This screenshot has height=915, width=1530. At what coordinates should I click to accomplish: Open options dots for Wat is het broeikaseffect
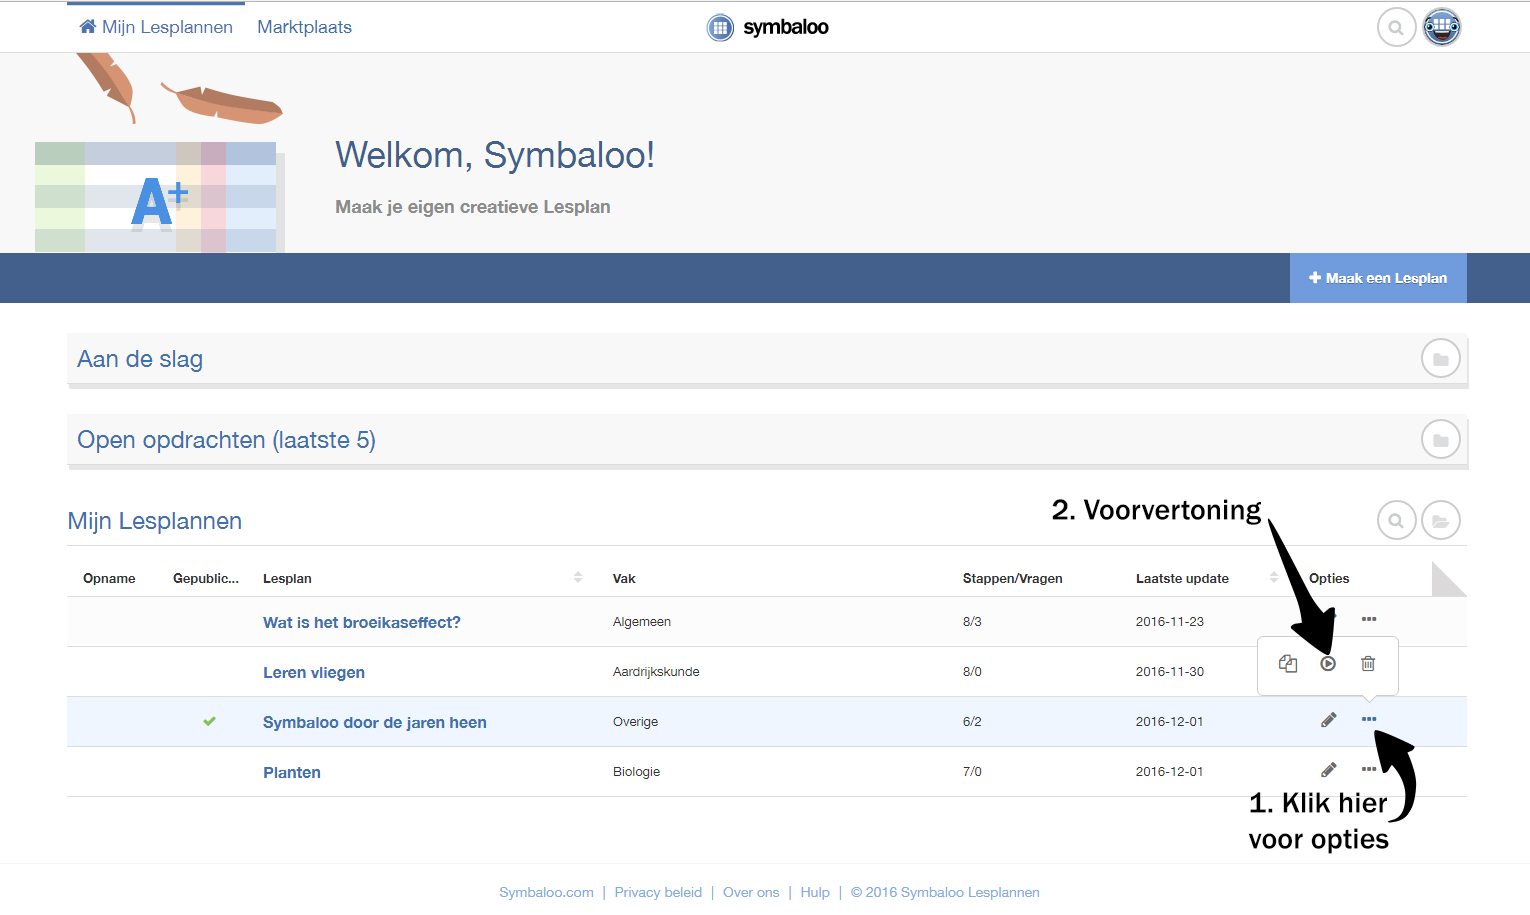[1369, 619]
